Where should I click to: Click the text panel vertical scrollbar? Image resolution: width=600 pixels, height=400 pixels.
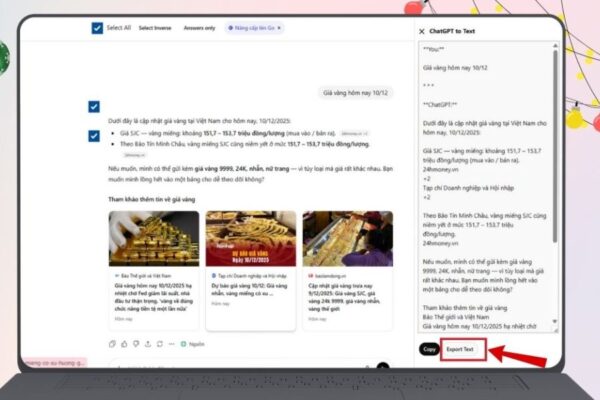(556, 150)
